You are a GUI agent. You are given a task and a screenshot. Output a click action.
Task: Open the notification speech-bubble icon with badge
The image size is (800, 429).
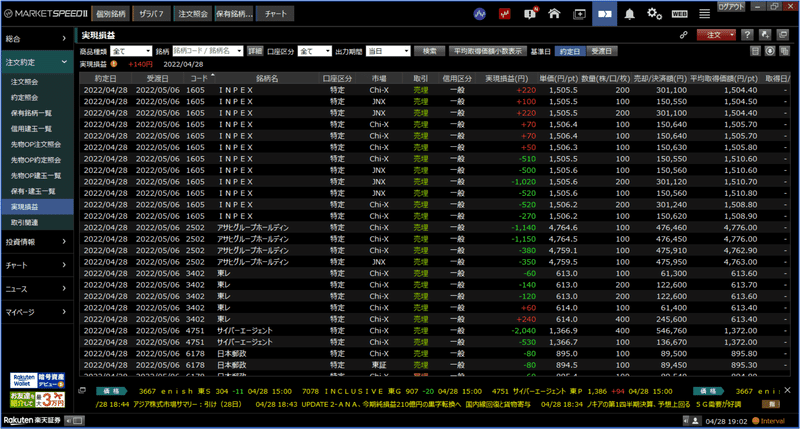[530, 14]
